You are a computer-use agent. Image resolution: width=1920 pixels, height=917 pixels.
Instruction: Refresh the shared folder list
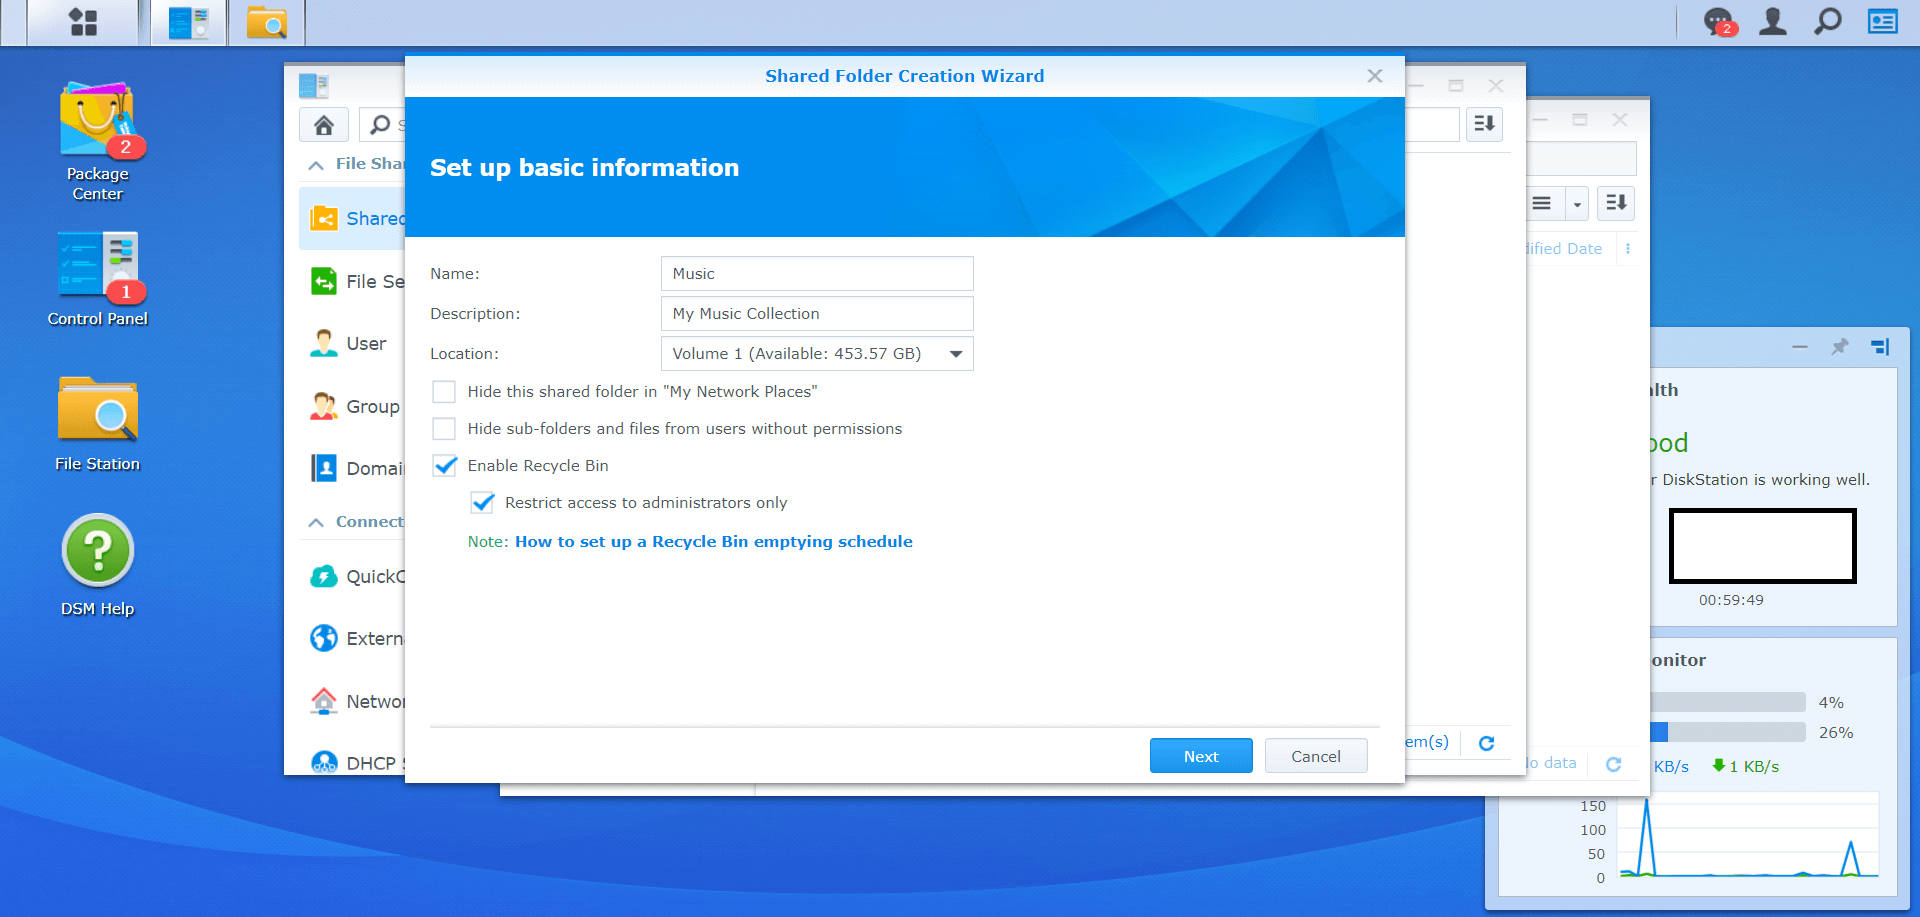[1487, 743]
